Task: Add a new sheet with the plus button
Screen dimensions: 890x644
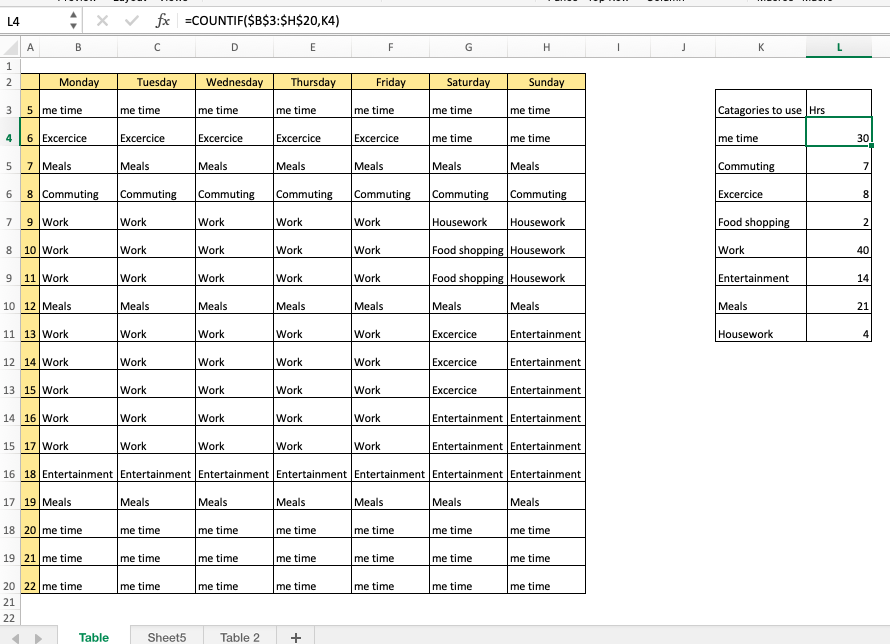Action: tap(296, 637)
